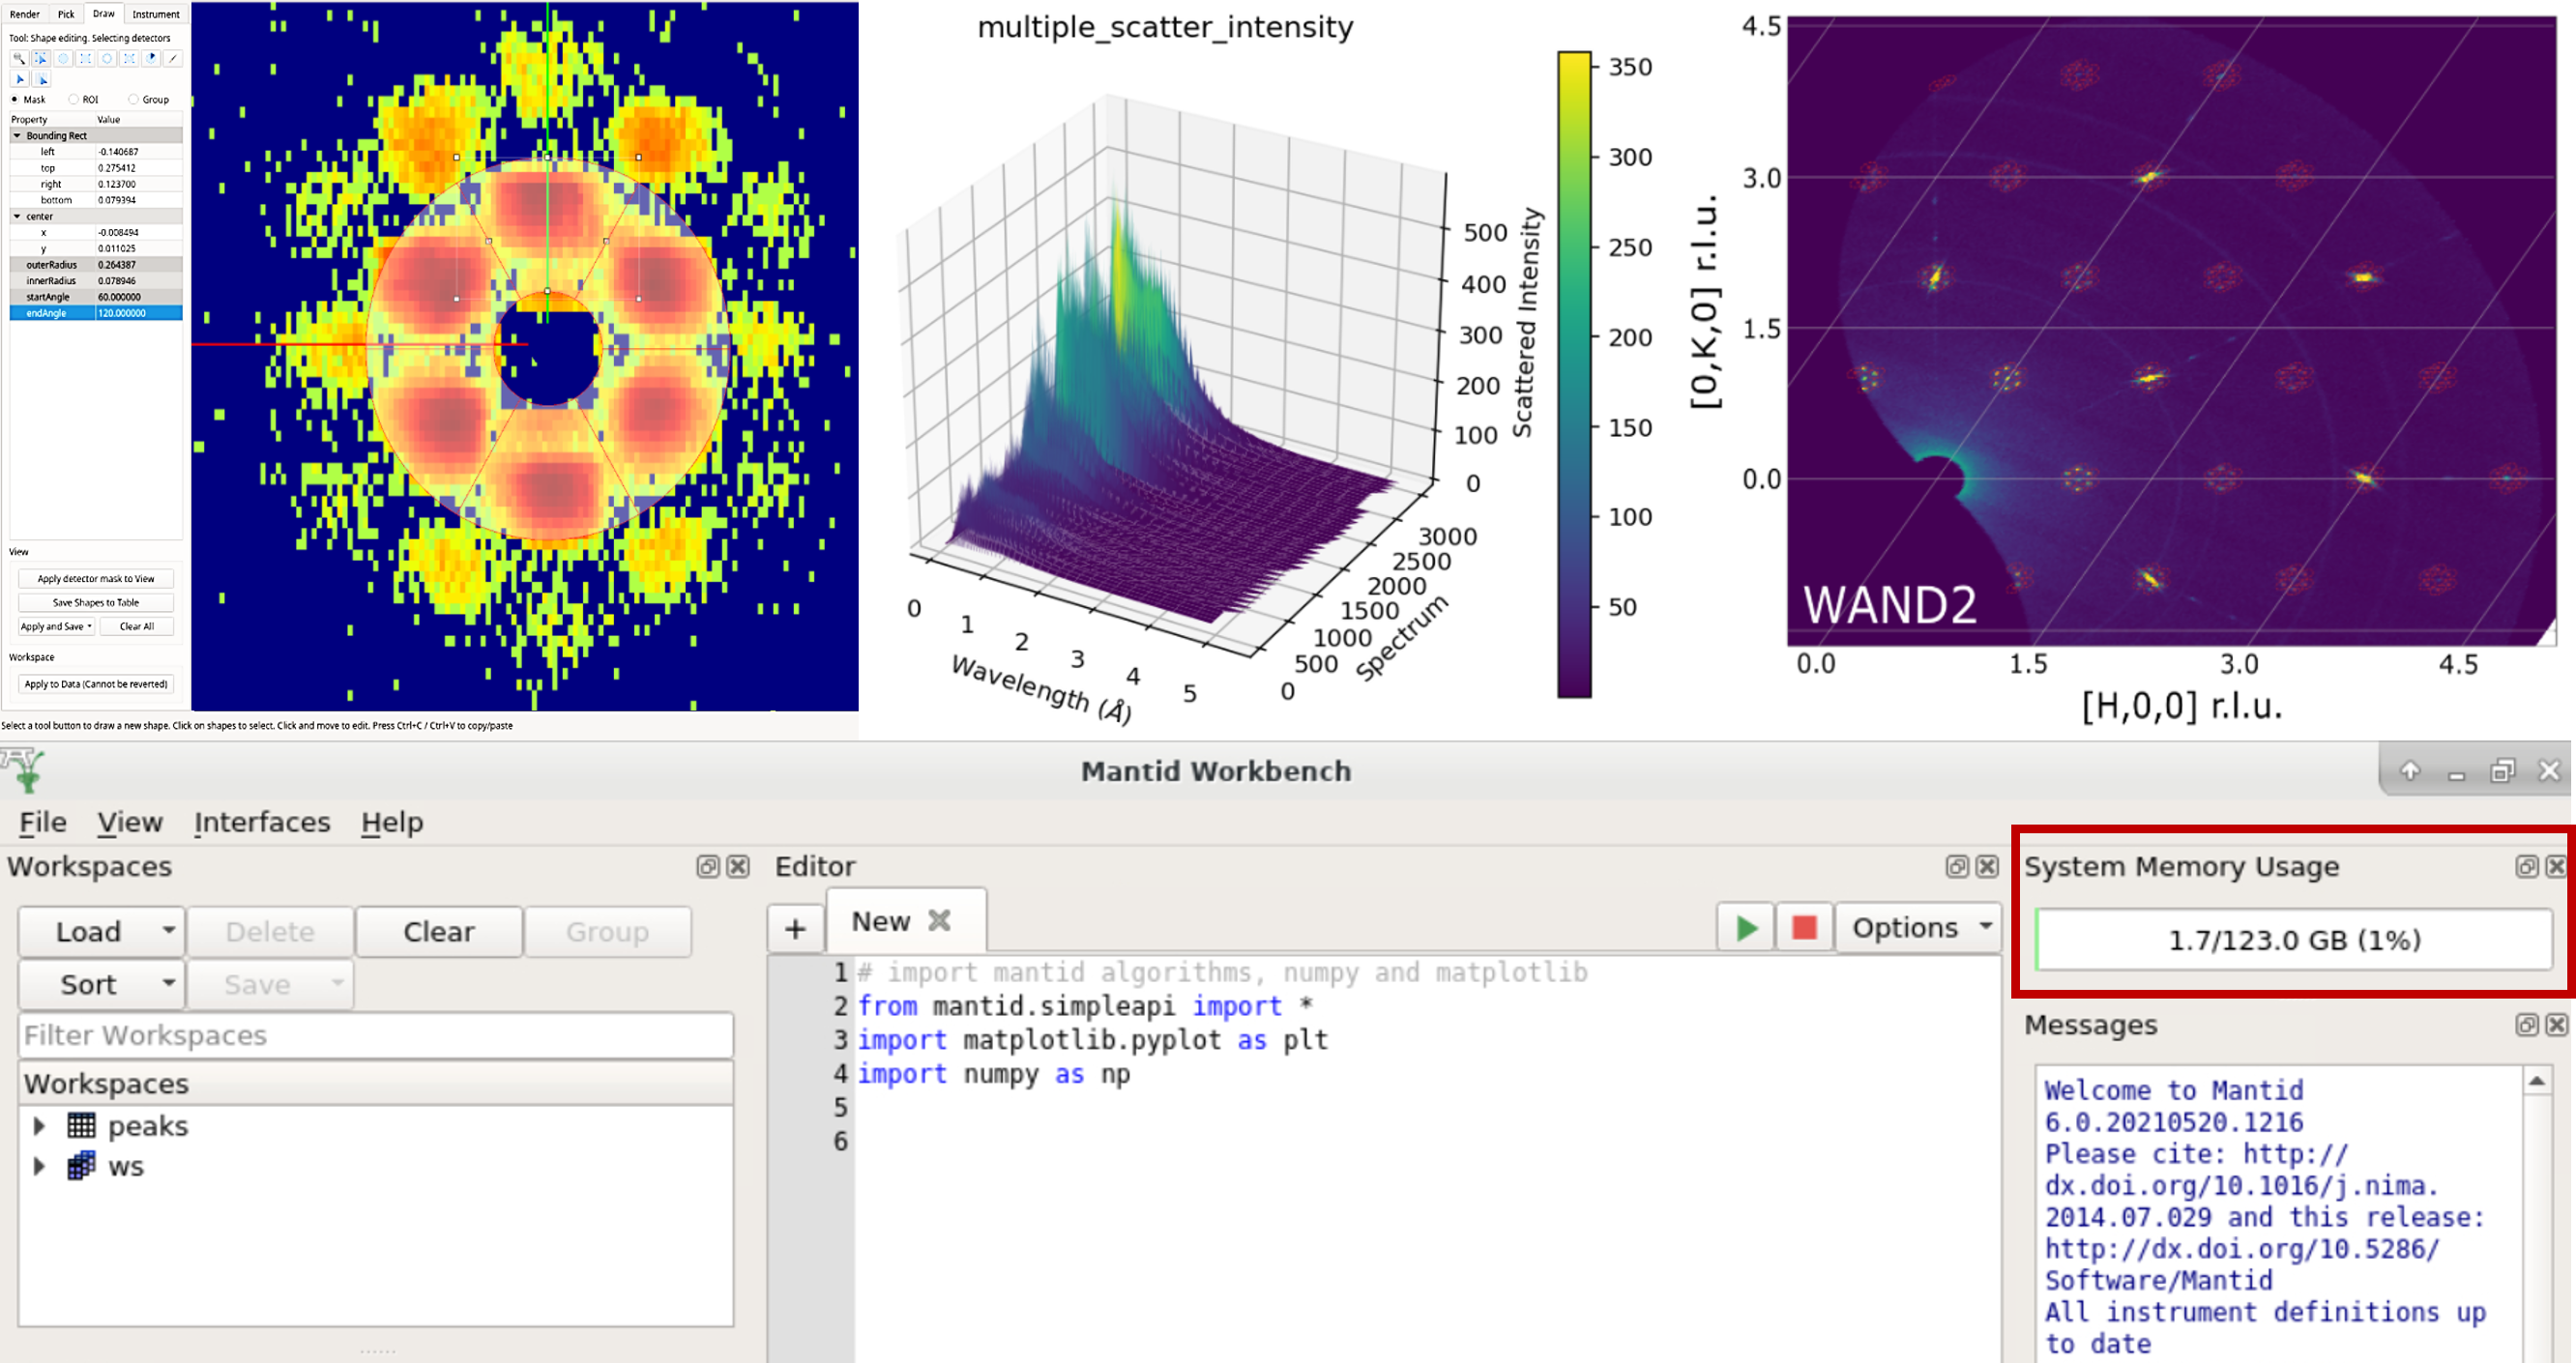Close the New editor tab
The image size is (2576, 1363).
(939, 920)
